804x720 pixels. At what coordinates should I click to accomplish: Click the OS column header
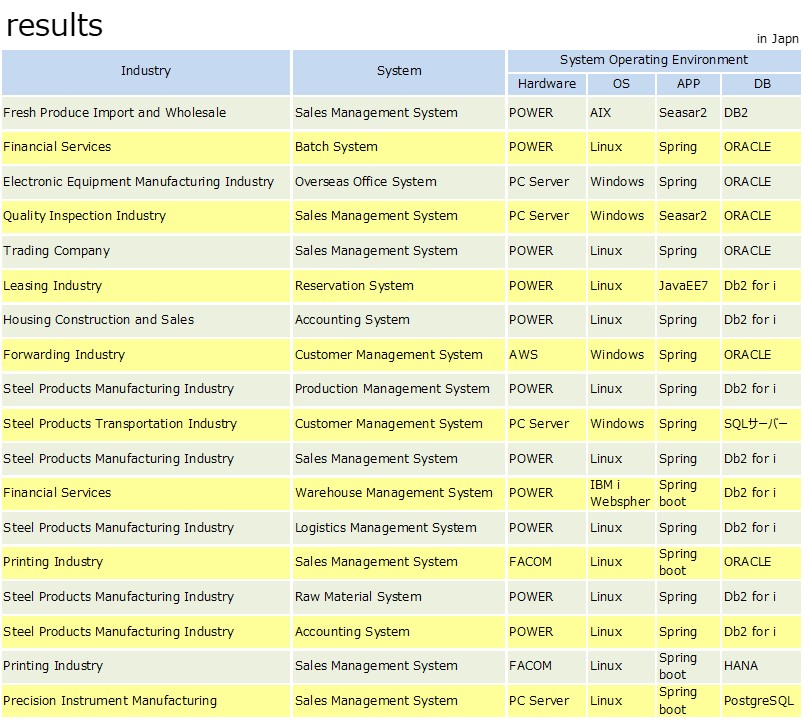point(621,84)
